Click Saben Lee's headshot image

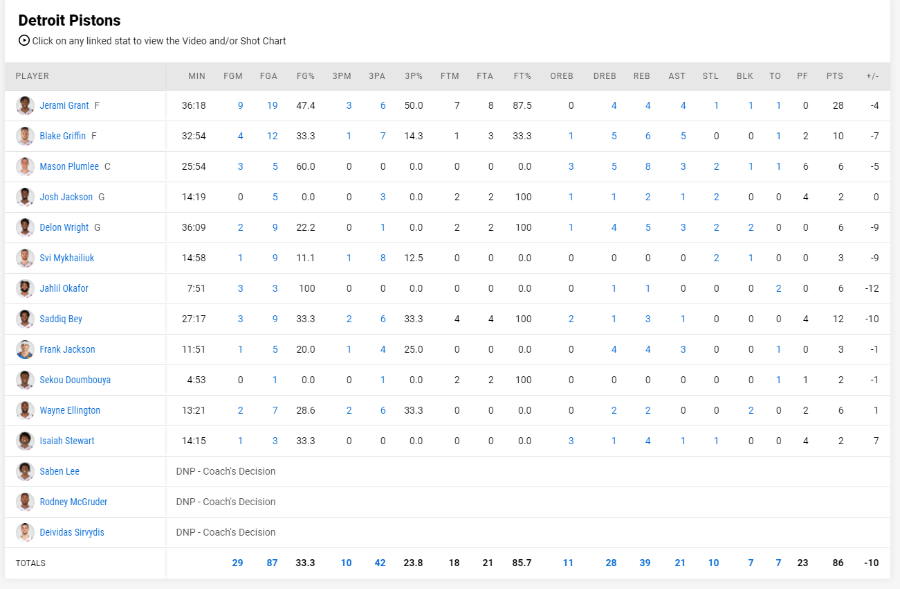pyautogui.click(x=25, y=471)
